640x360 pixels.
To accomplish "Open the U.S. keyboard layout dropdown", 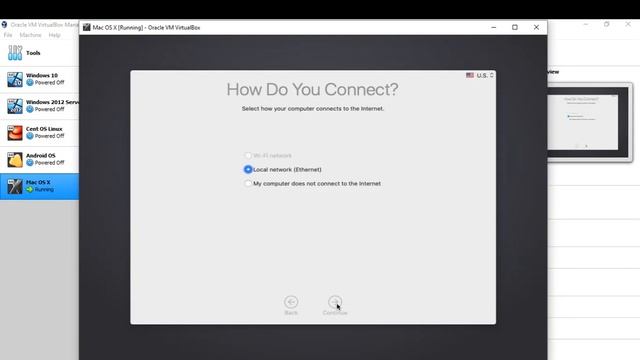I will click(x=485, y=75).
